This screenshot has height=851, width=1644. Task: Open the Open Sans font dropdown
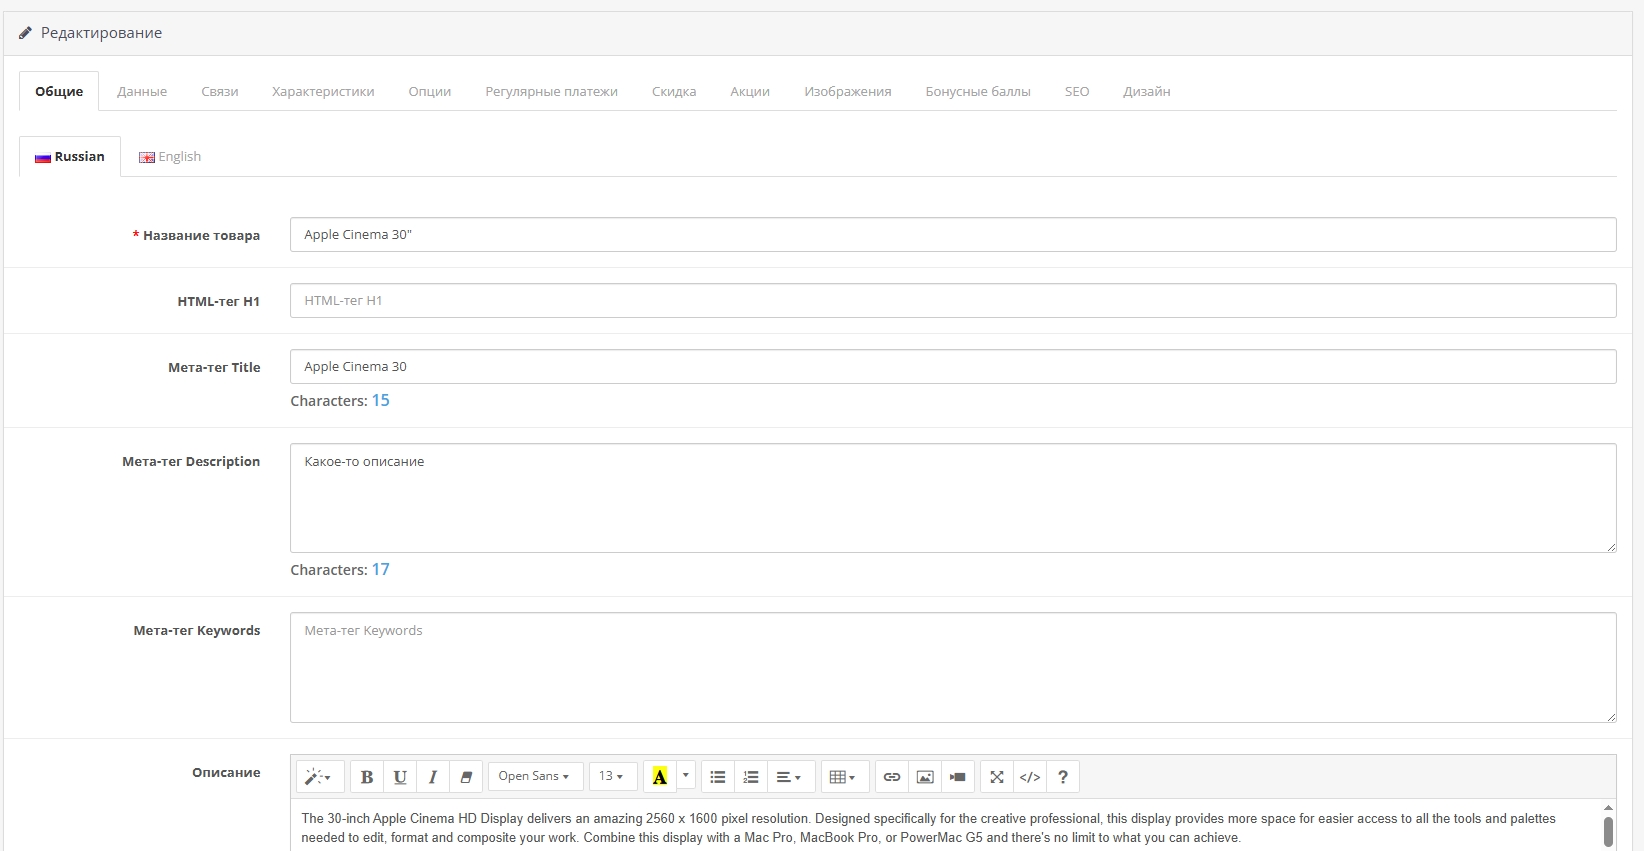(x=534, y=776)
